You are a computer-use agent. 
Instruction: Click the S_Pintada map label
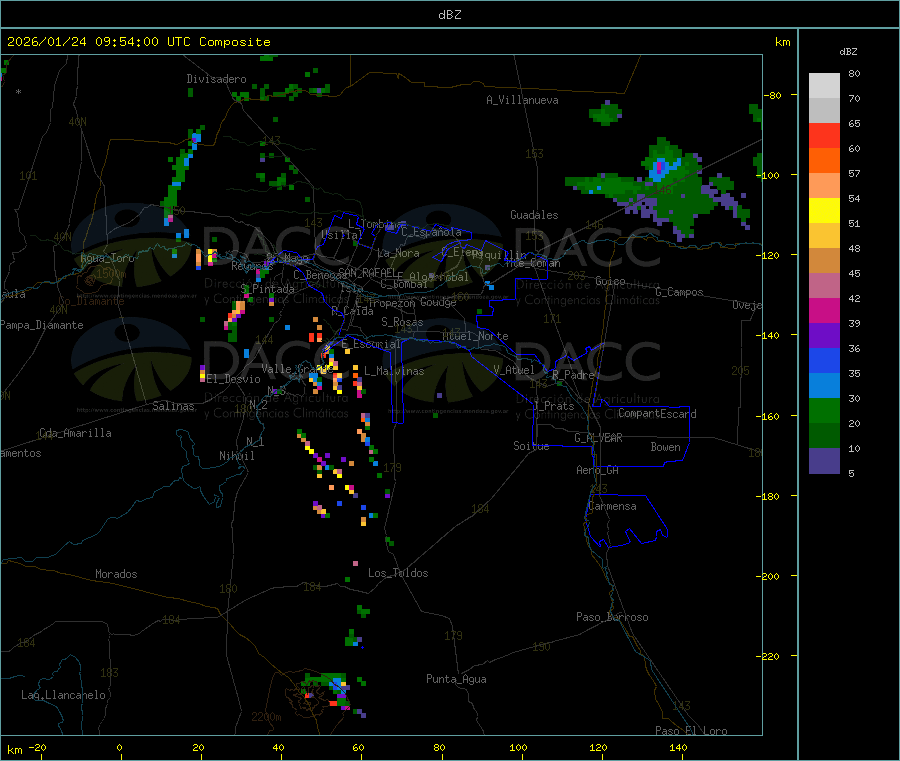[268, 289]
